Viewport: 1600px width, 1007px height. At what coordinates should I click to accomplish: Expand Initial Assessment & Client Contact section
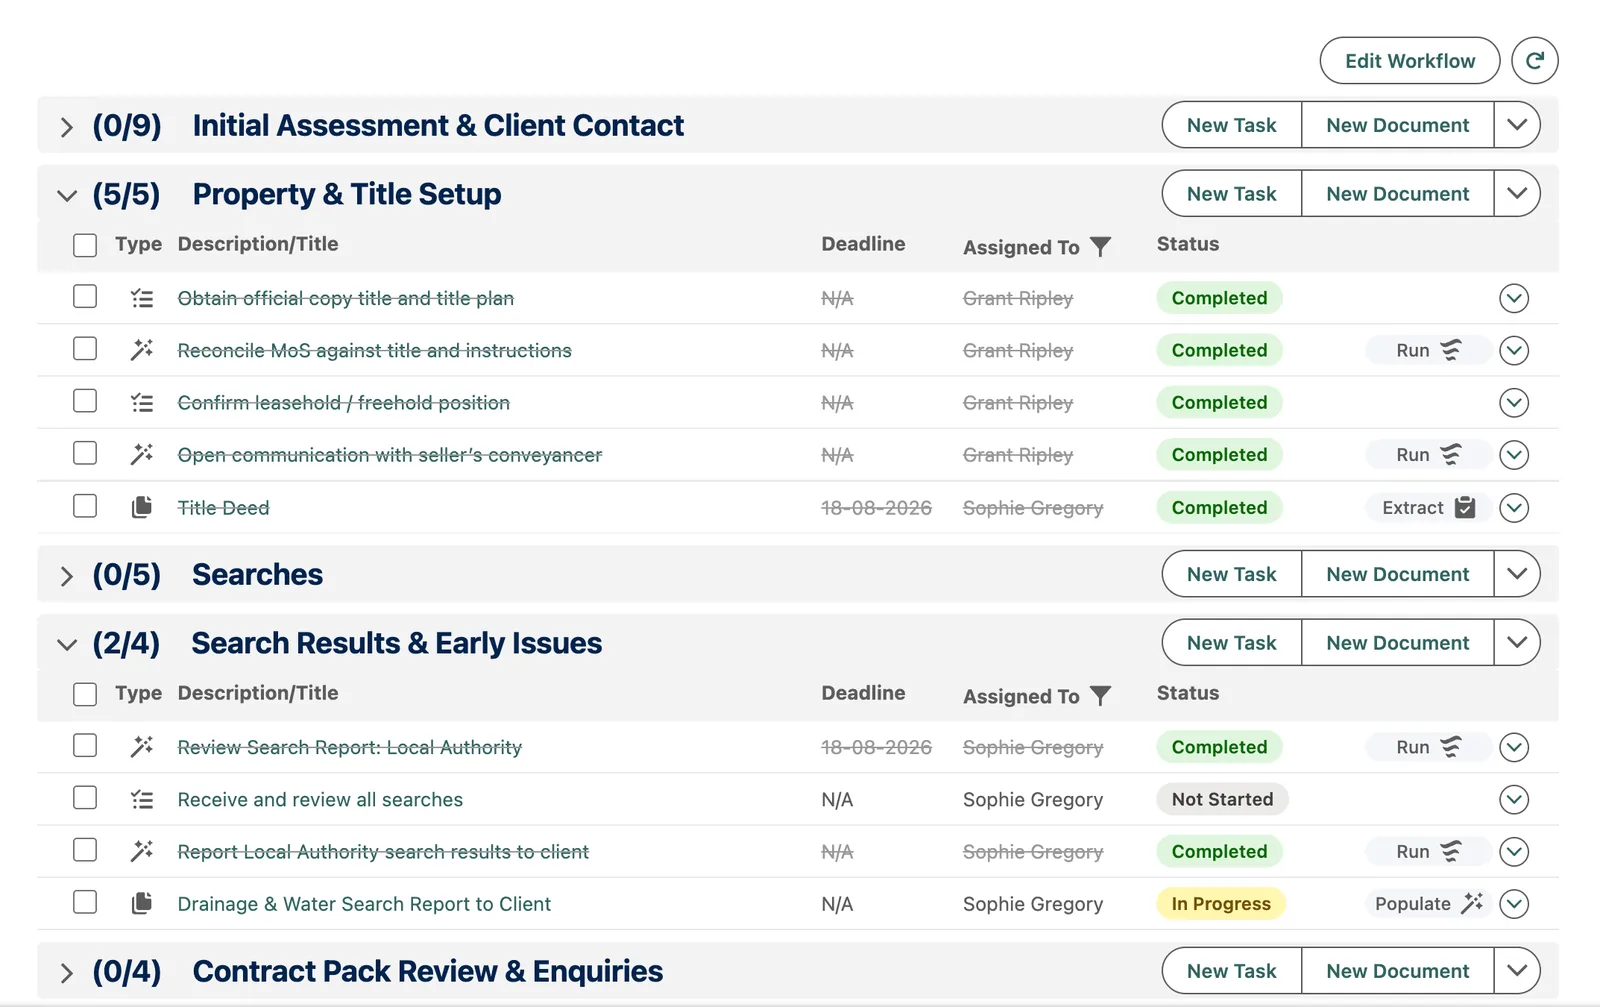(x=66, y=127)
